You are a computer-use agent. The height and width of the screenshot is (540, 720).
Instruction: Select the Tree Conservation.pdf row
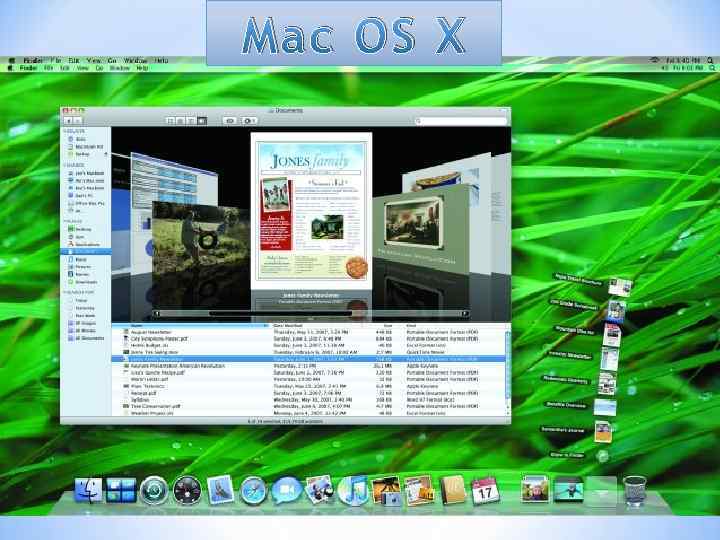(x=309, y=406)
